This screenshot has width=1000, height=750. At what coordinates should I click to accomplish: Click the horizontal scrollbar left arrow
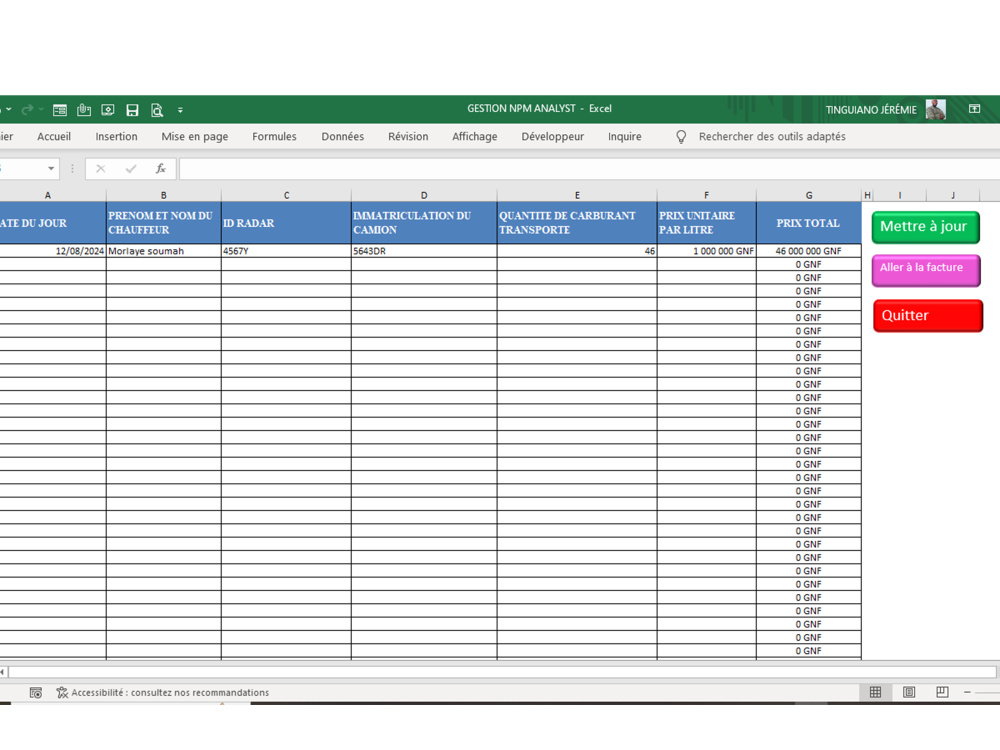[x=3, y=672]
